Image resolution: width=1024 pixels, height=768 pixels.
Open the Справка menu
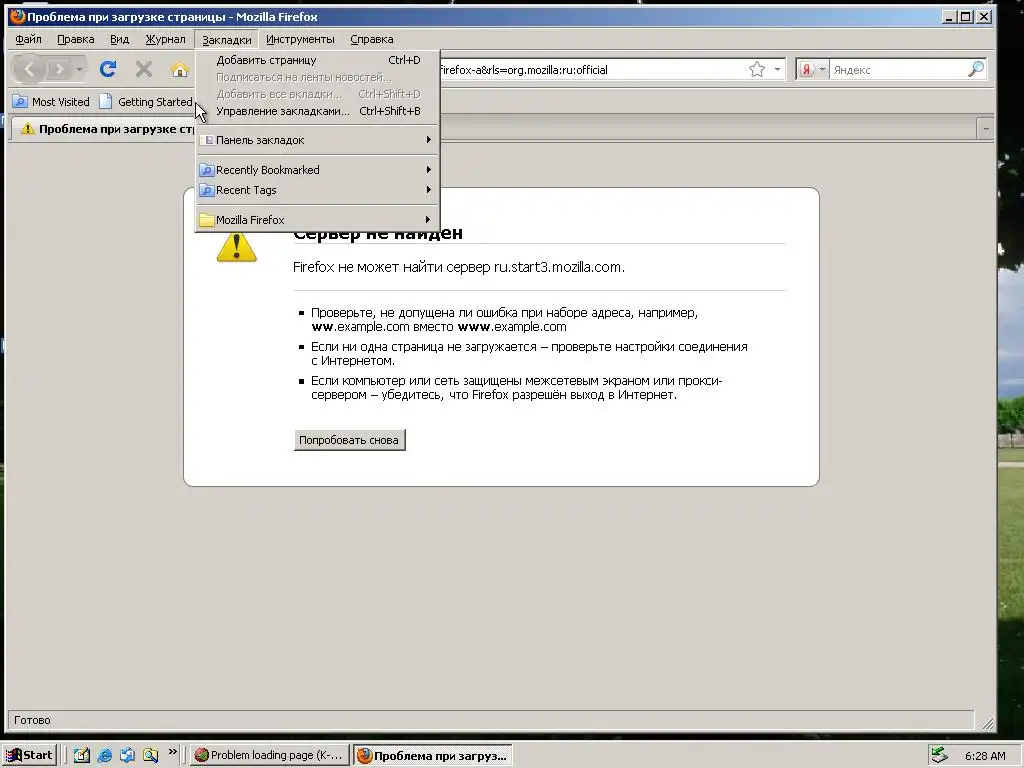point(372,39)
